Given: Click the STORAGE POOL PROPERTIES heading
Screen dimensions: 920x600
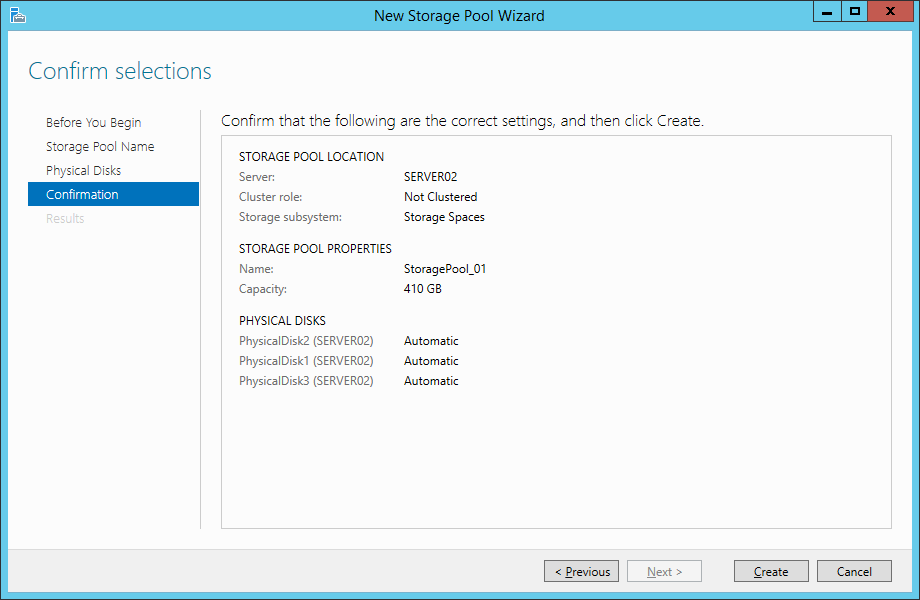Looking at the screenshot, I should point(314,249).
